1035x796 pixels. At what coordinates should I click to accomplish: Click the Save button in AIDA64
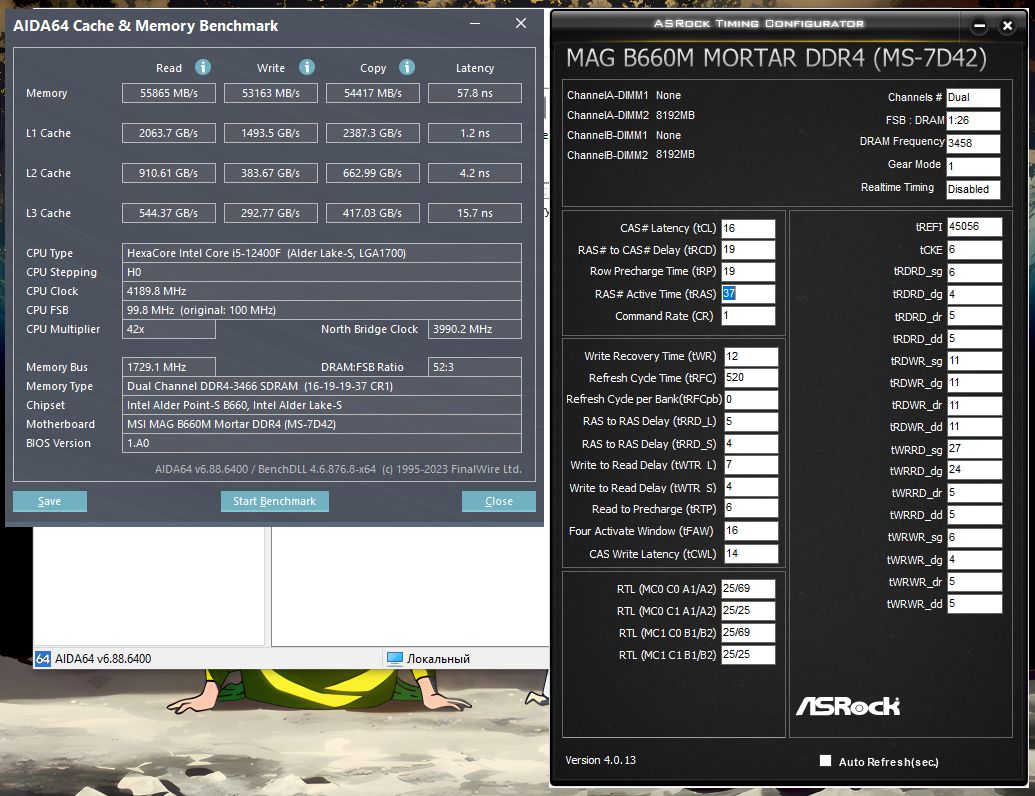tap(50, 502)
